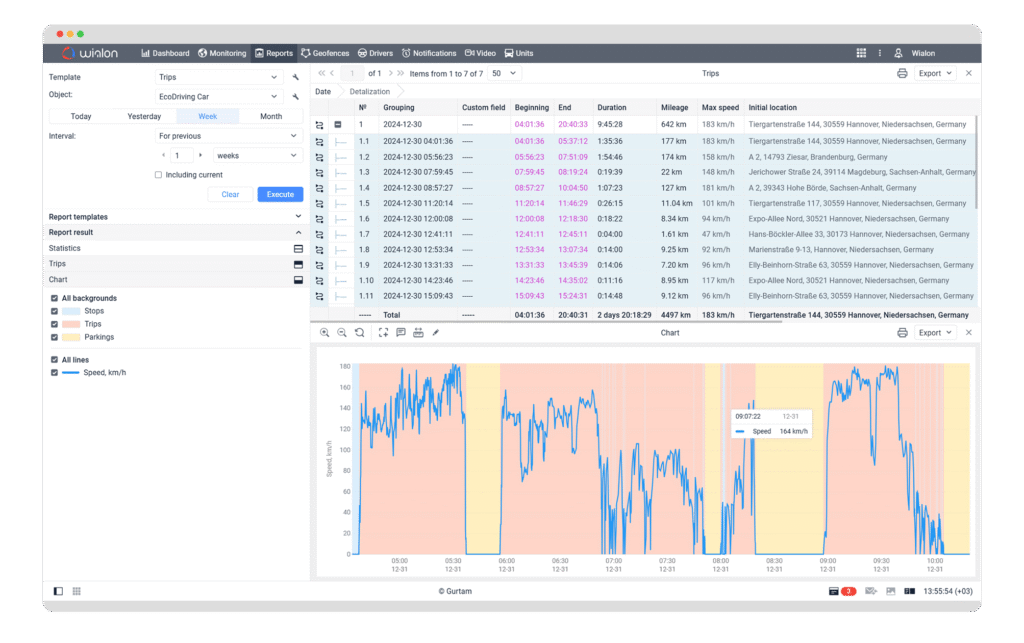Click the pencil marker icon in chart toolbar

435,332
